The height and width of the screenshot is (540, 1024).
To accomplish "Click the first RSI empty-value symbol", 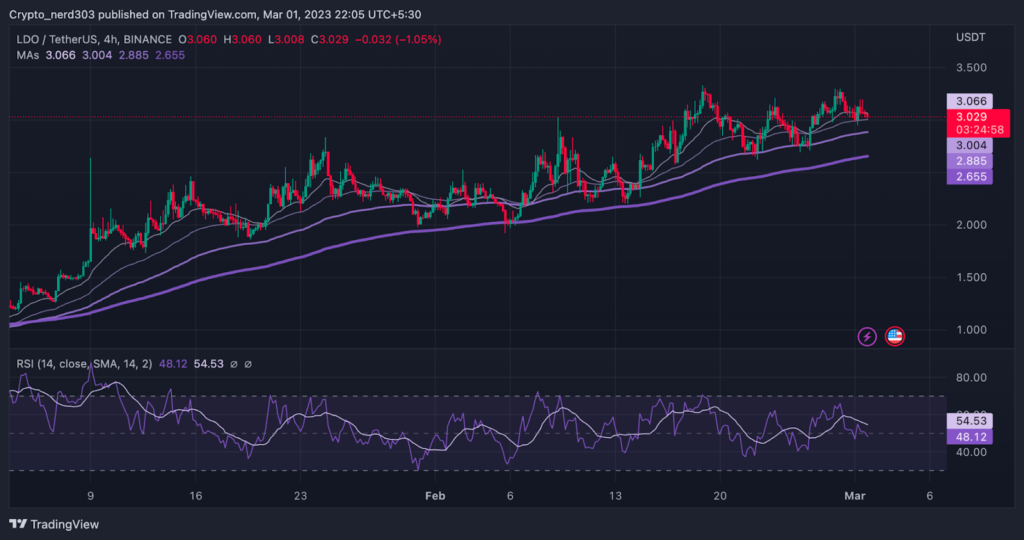I will click(x=234, y=364).
